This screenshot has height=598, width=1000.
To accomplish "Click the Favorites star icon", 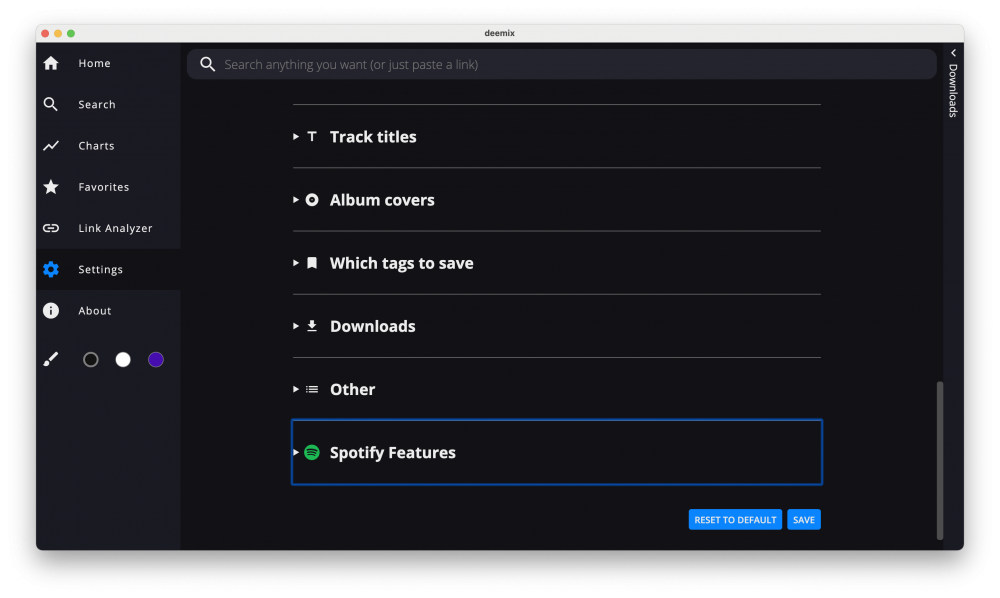I will (x=51, y=187).
